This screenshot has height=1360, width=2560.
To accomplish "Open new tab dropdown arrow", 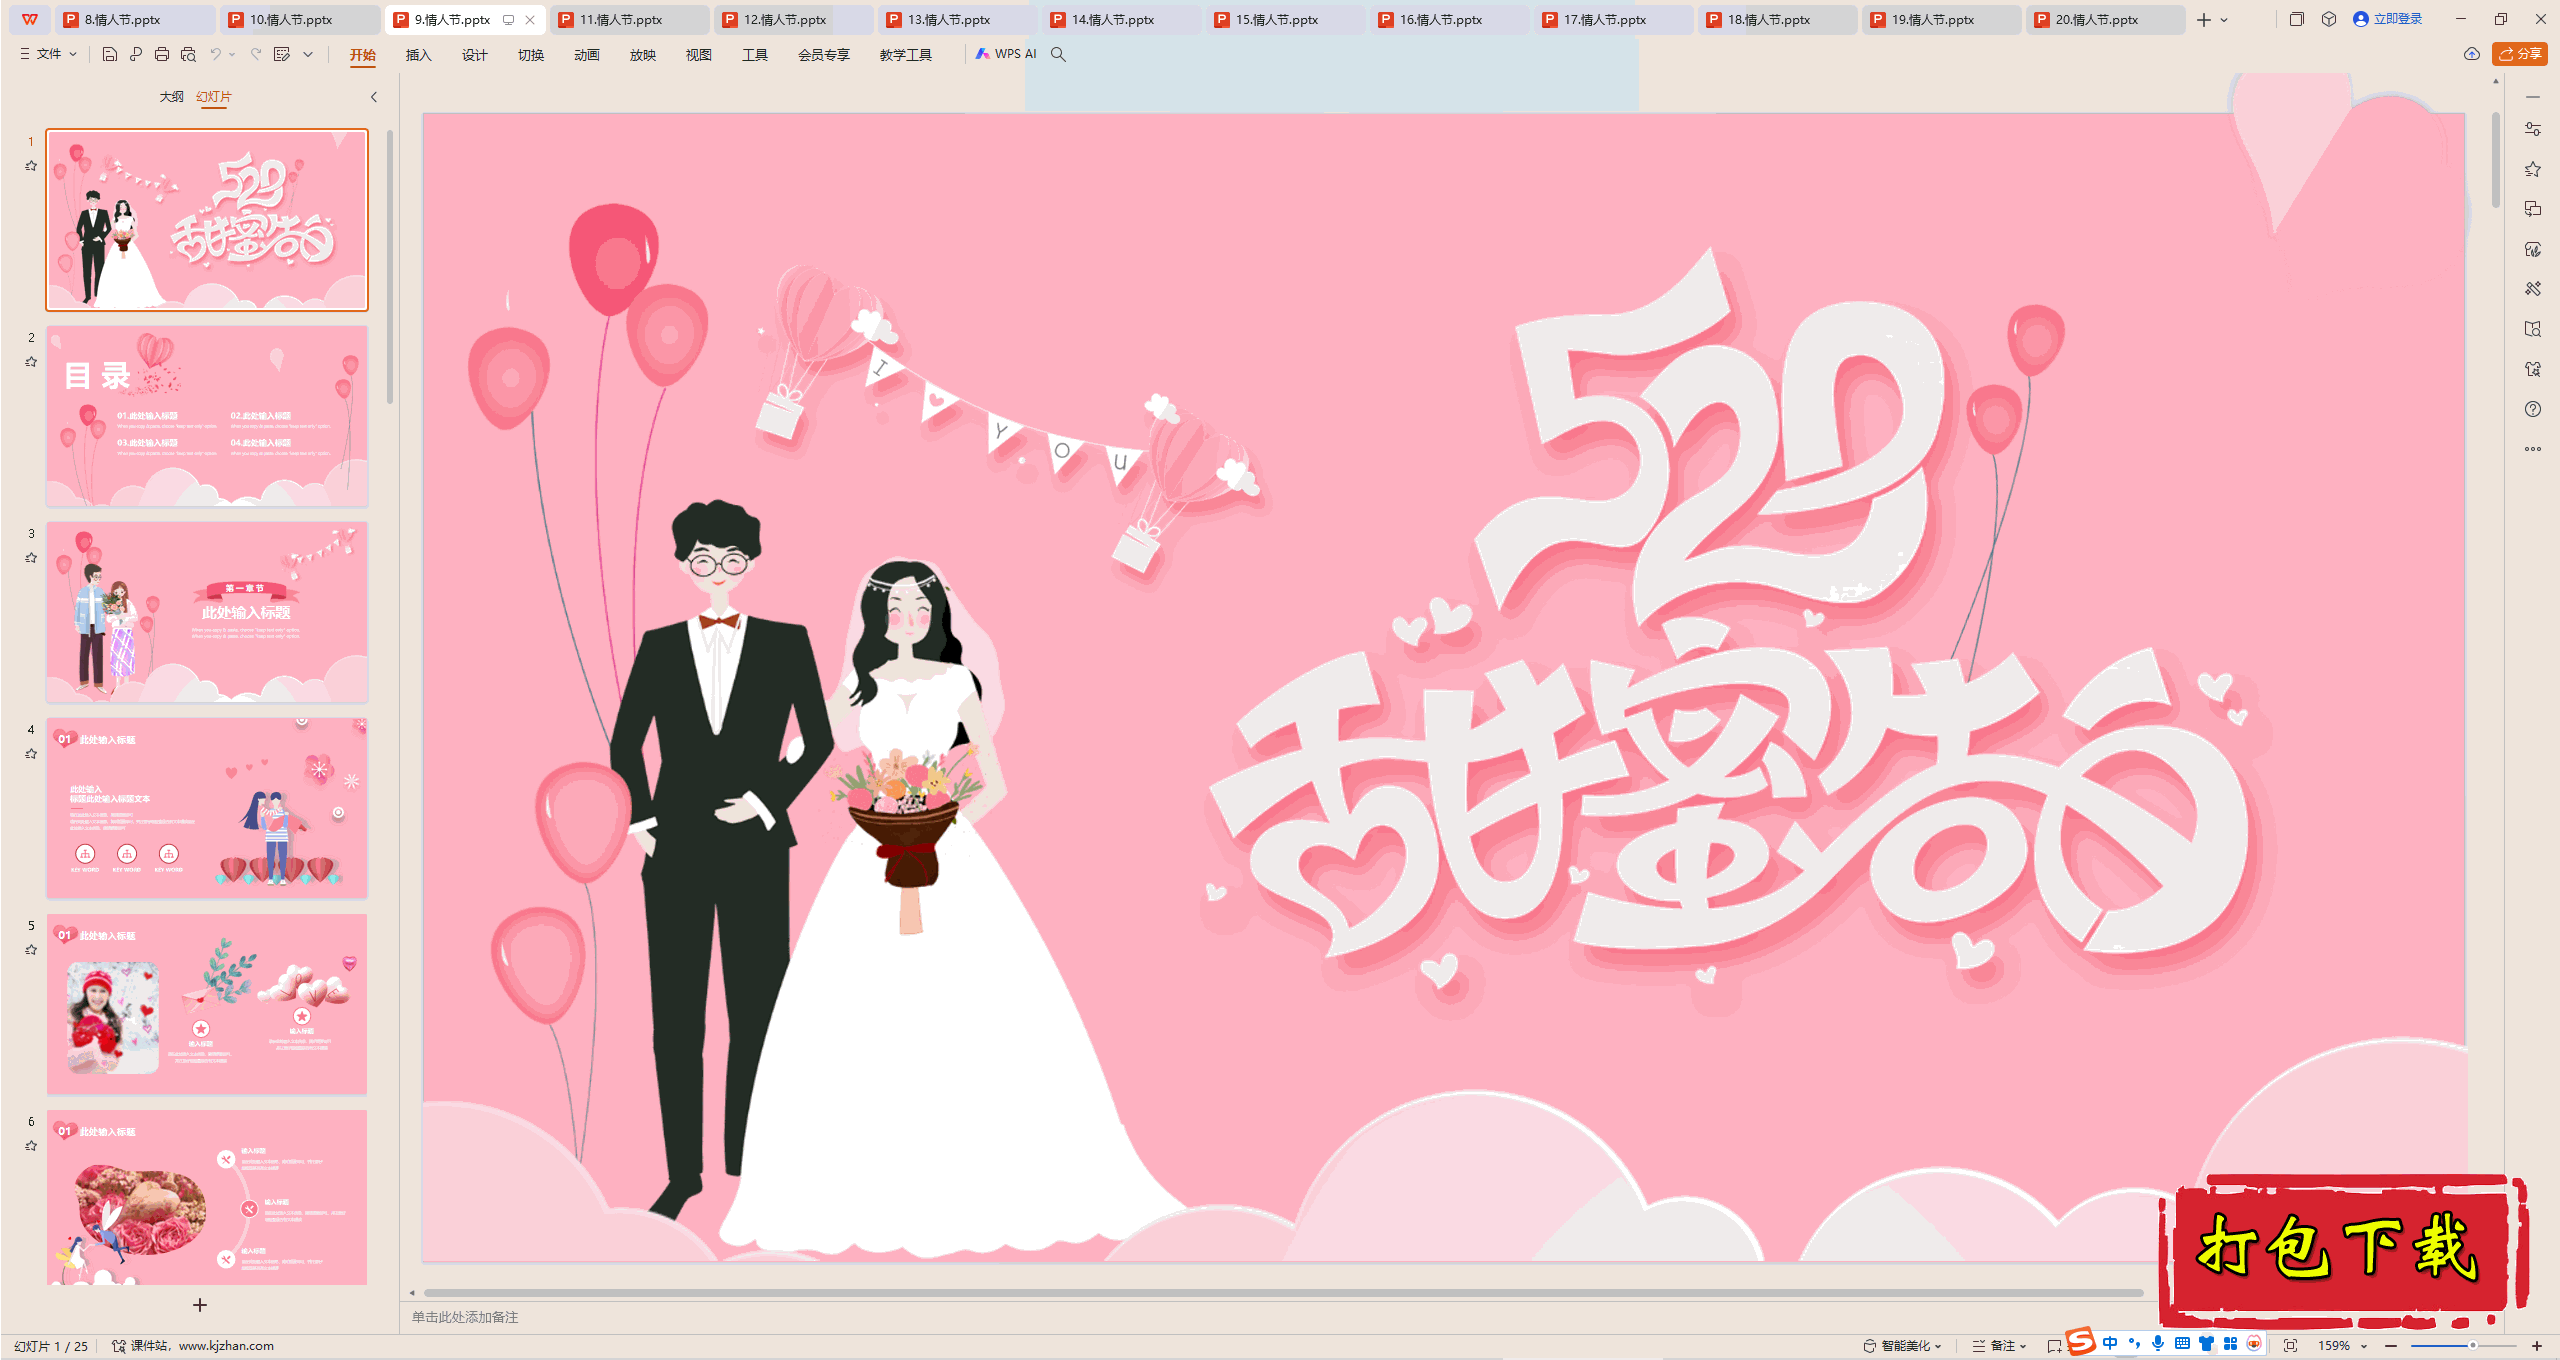I will point(2224,20).
